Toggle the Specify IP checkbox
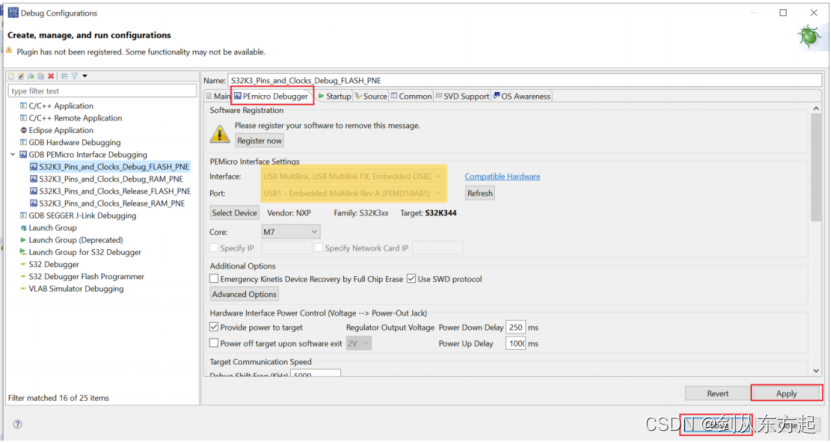This screenshot has height=443, width=831. [x=214, y=248]
